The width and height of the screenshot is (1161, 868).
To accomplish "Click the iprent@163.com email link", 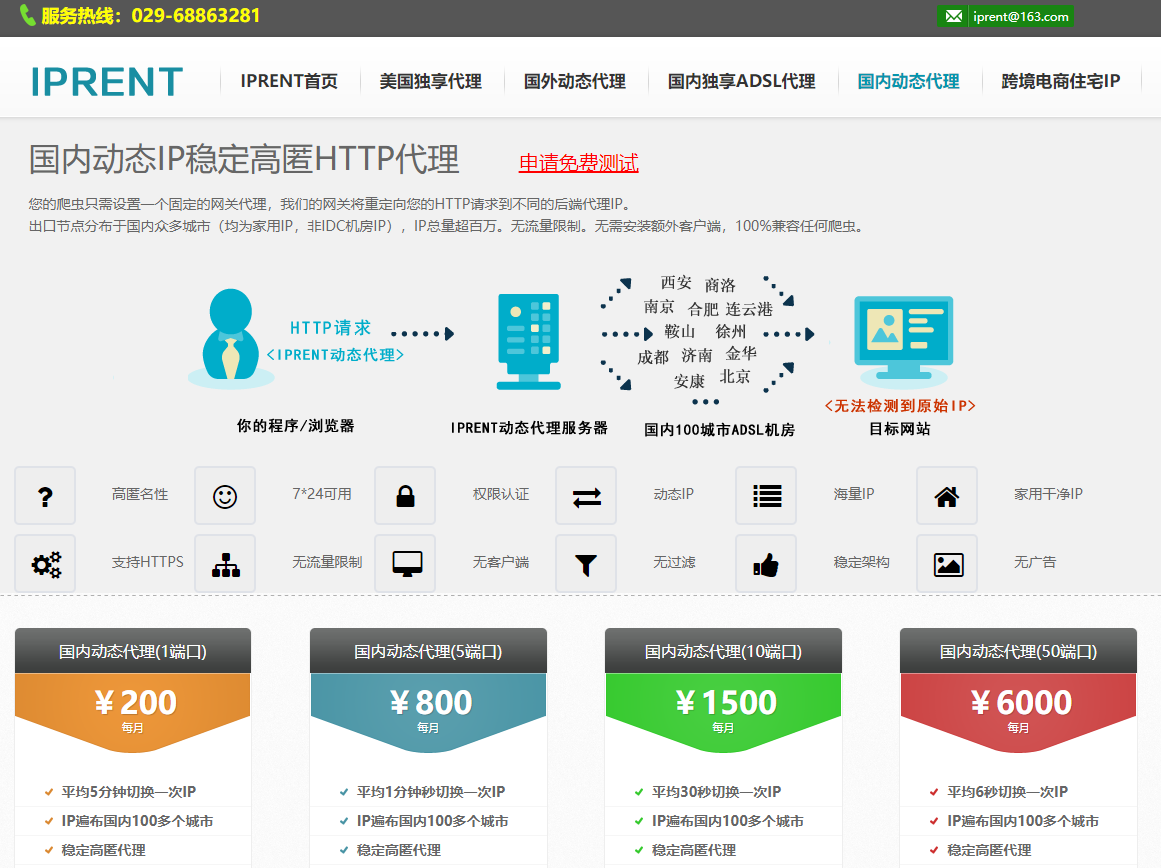I will tap(1021, 16).
